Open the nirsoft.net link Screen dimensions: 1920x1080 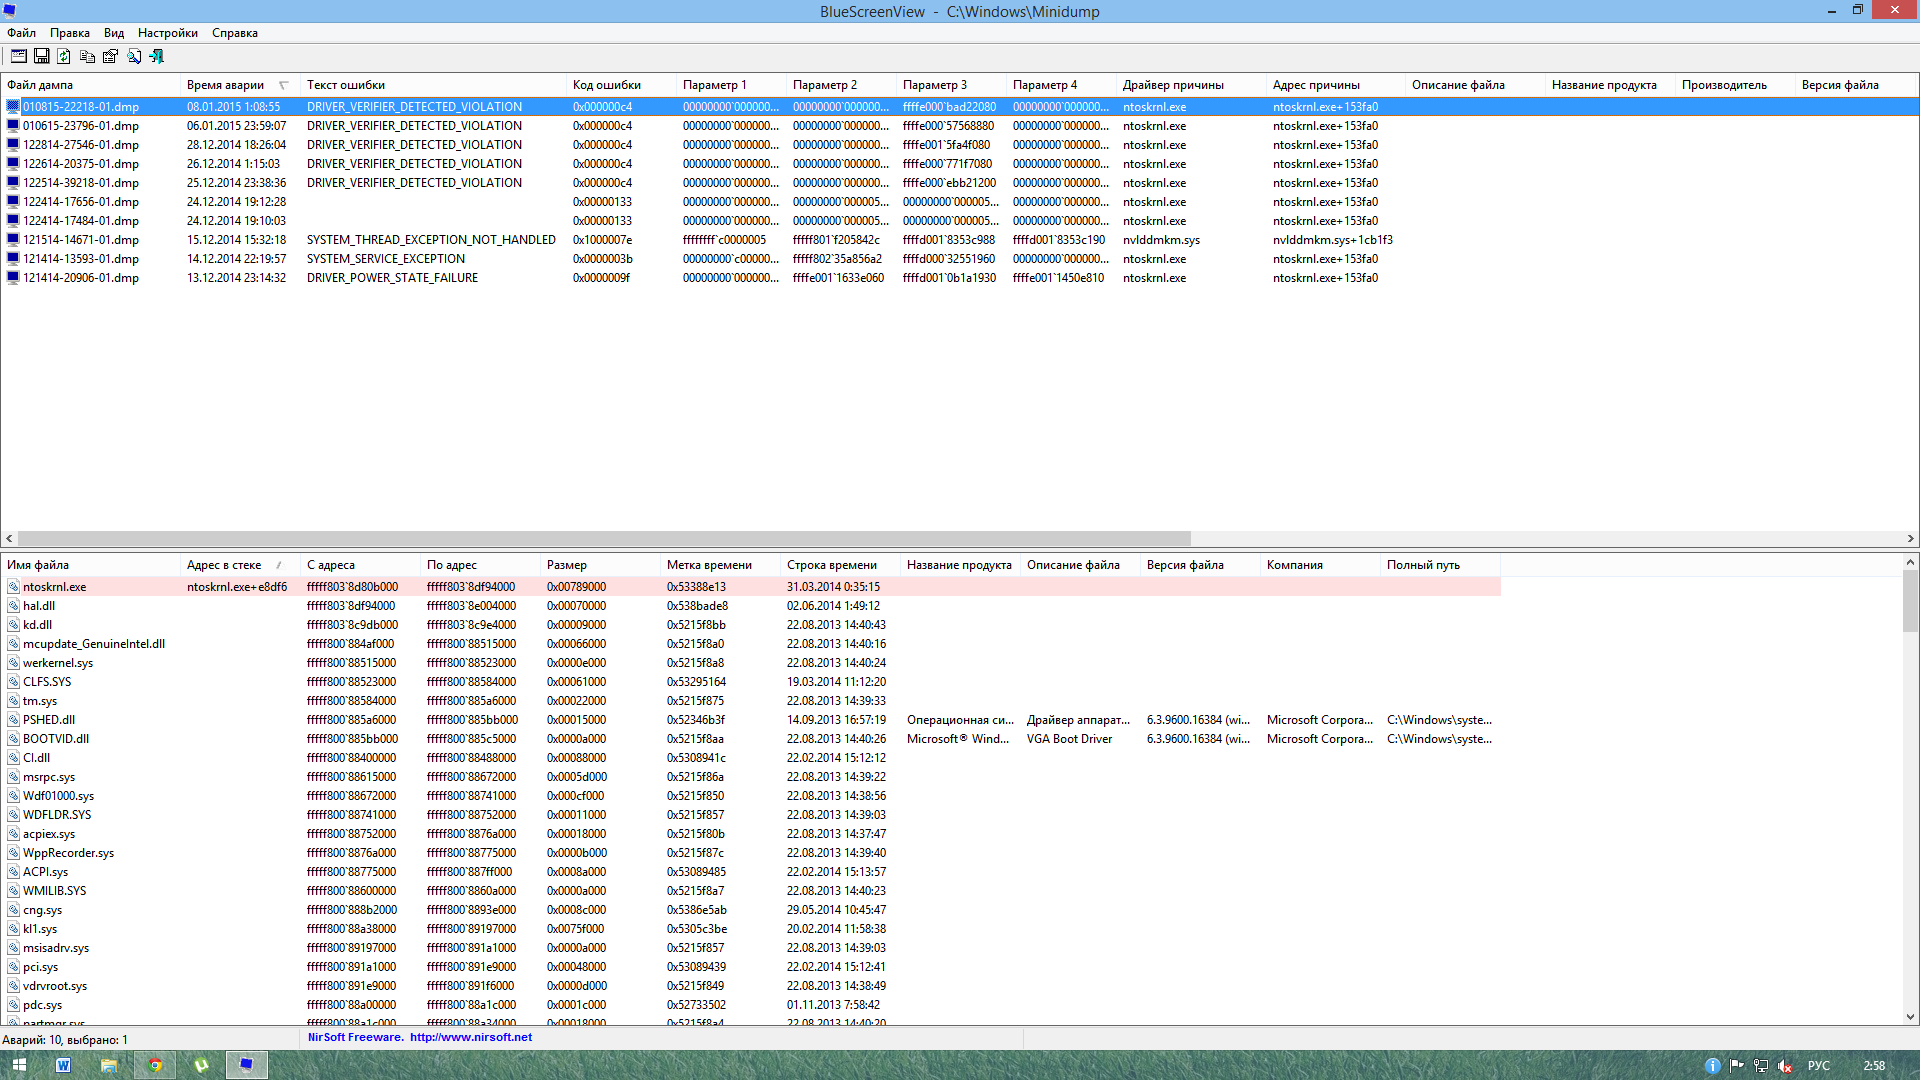coord(470,1037)
